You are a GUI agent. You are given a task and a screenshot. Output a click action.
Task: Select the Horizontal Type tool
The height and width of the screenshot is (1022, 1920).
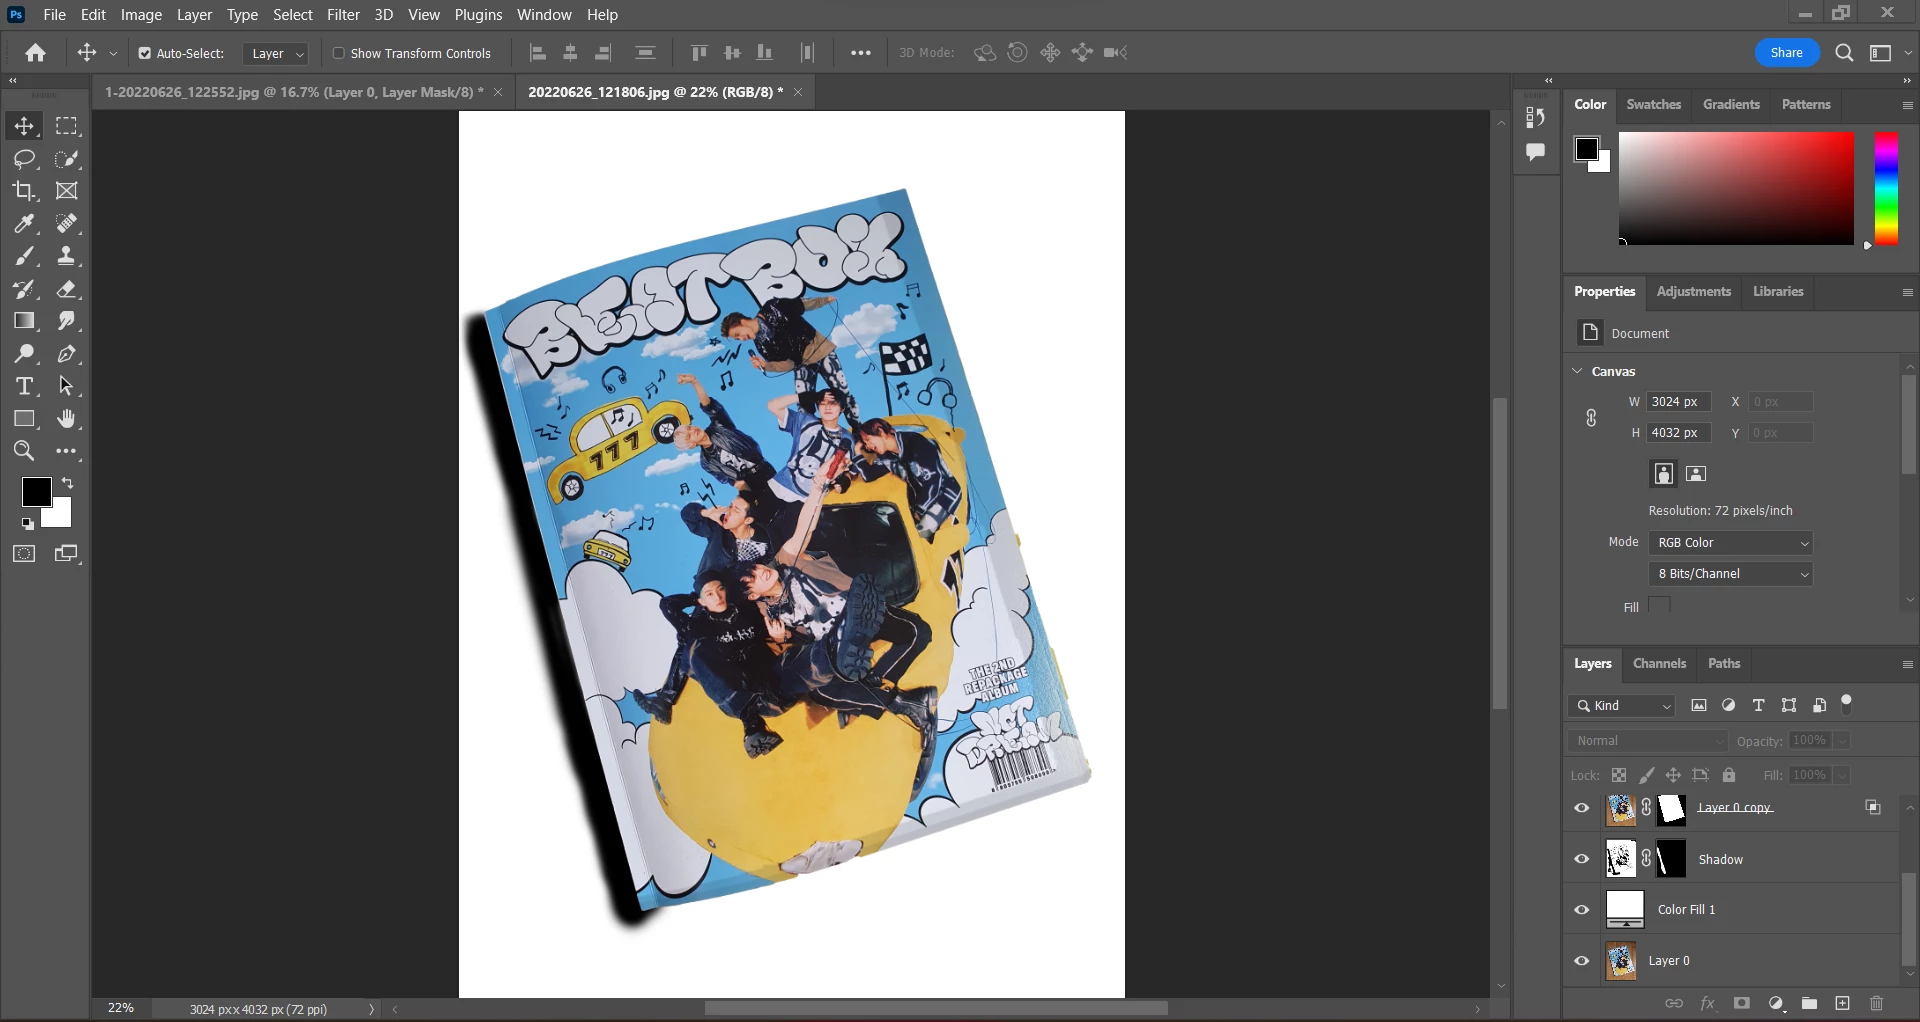pyautogui.click(x=24, y=387)
